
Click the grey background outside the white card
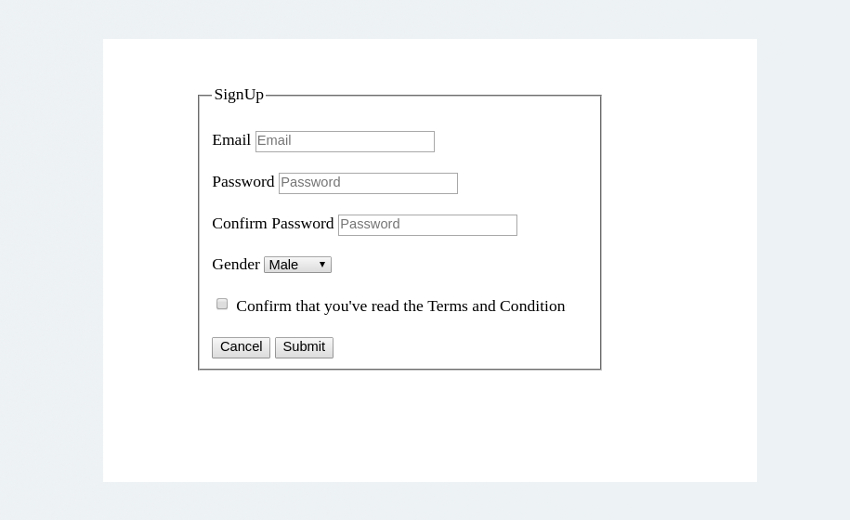coord(50,260)
